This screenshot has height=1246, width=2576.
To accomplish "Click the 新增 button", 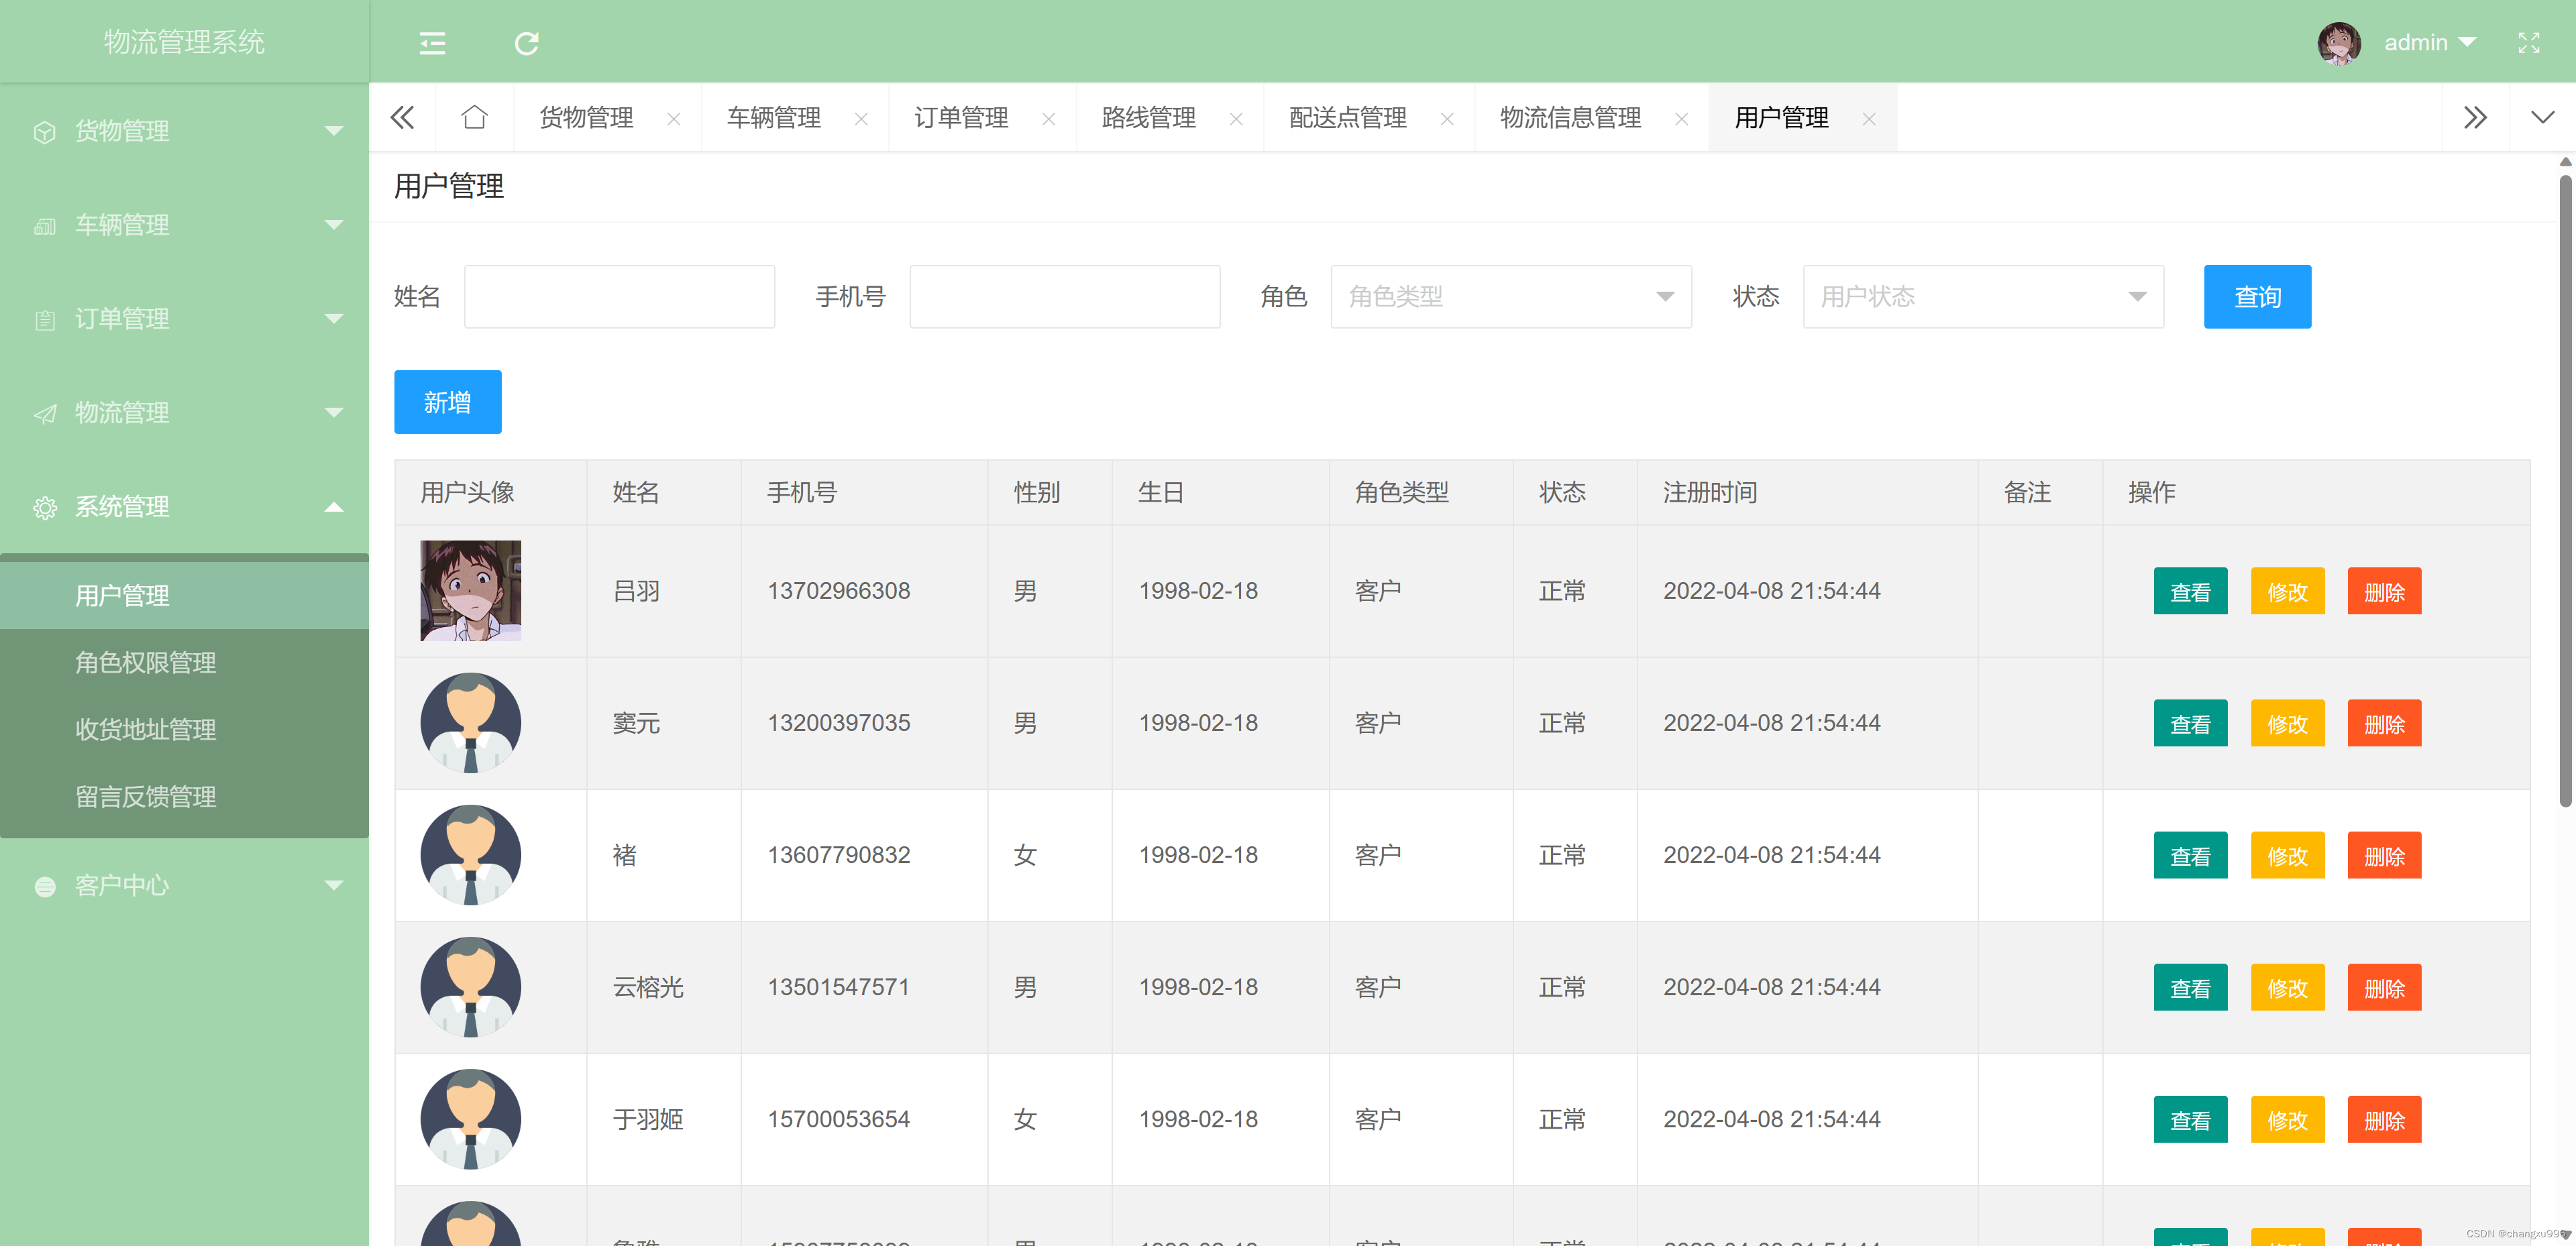I will (447, 402).
